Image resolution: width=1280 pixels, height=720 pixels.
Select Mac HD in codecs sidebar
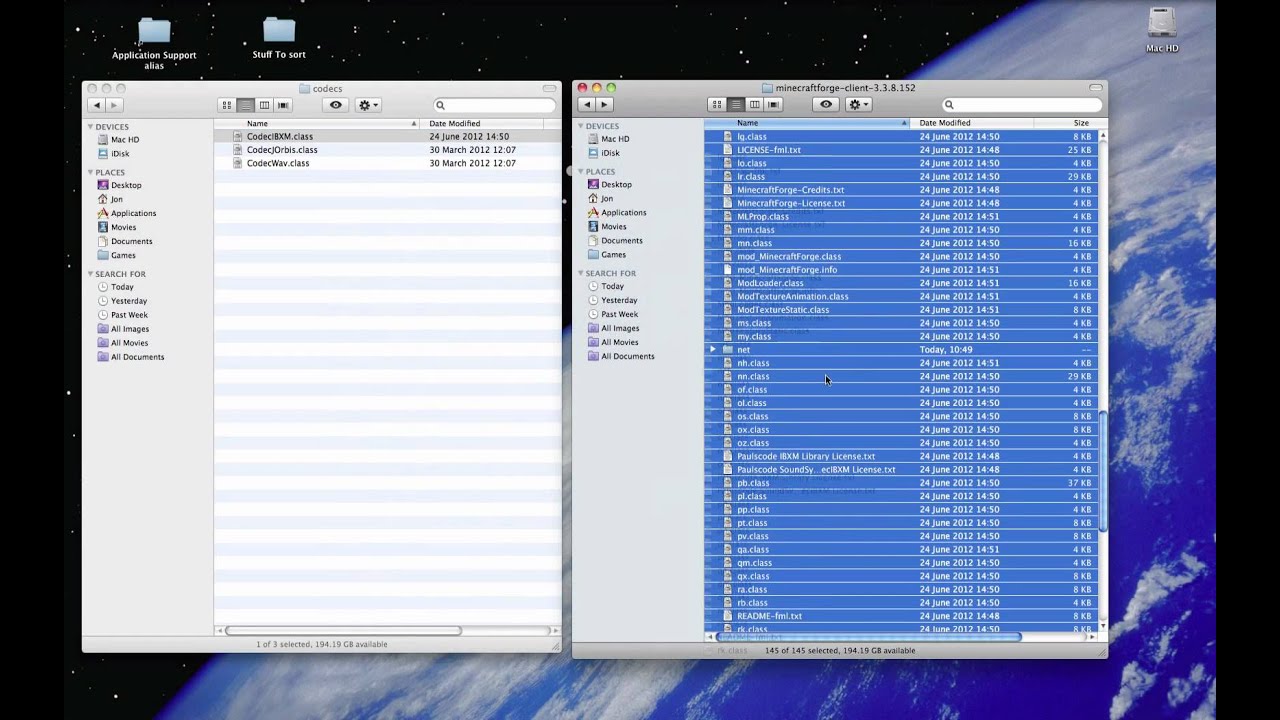pyautogui.click(x=125, y=140)
